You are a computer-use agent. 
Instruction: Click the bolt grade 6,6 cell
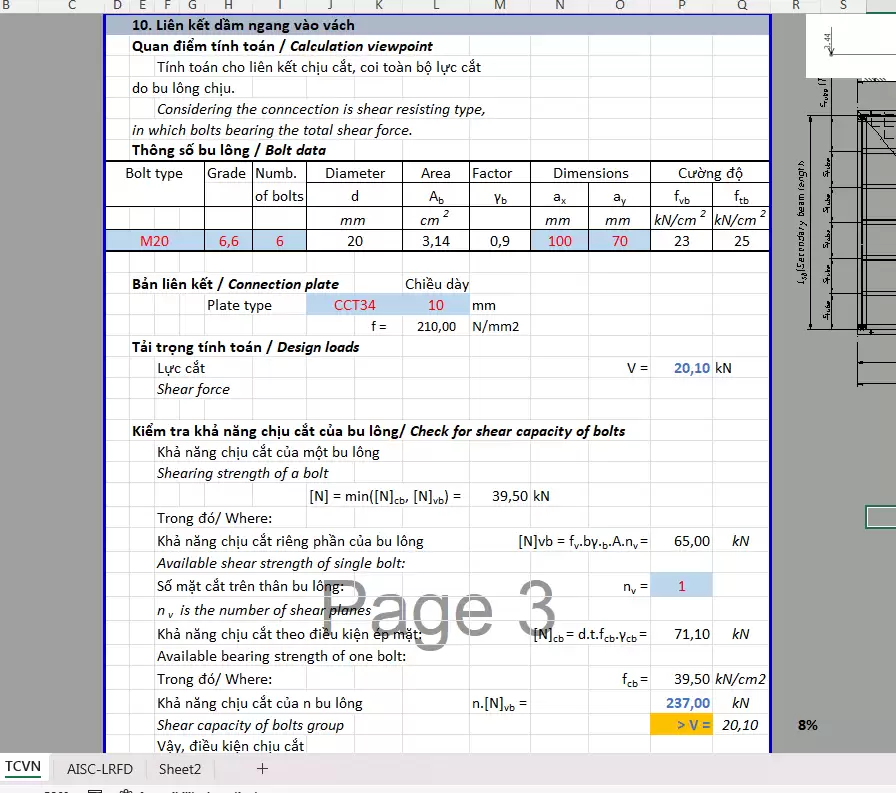228,241
